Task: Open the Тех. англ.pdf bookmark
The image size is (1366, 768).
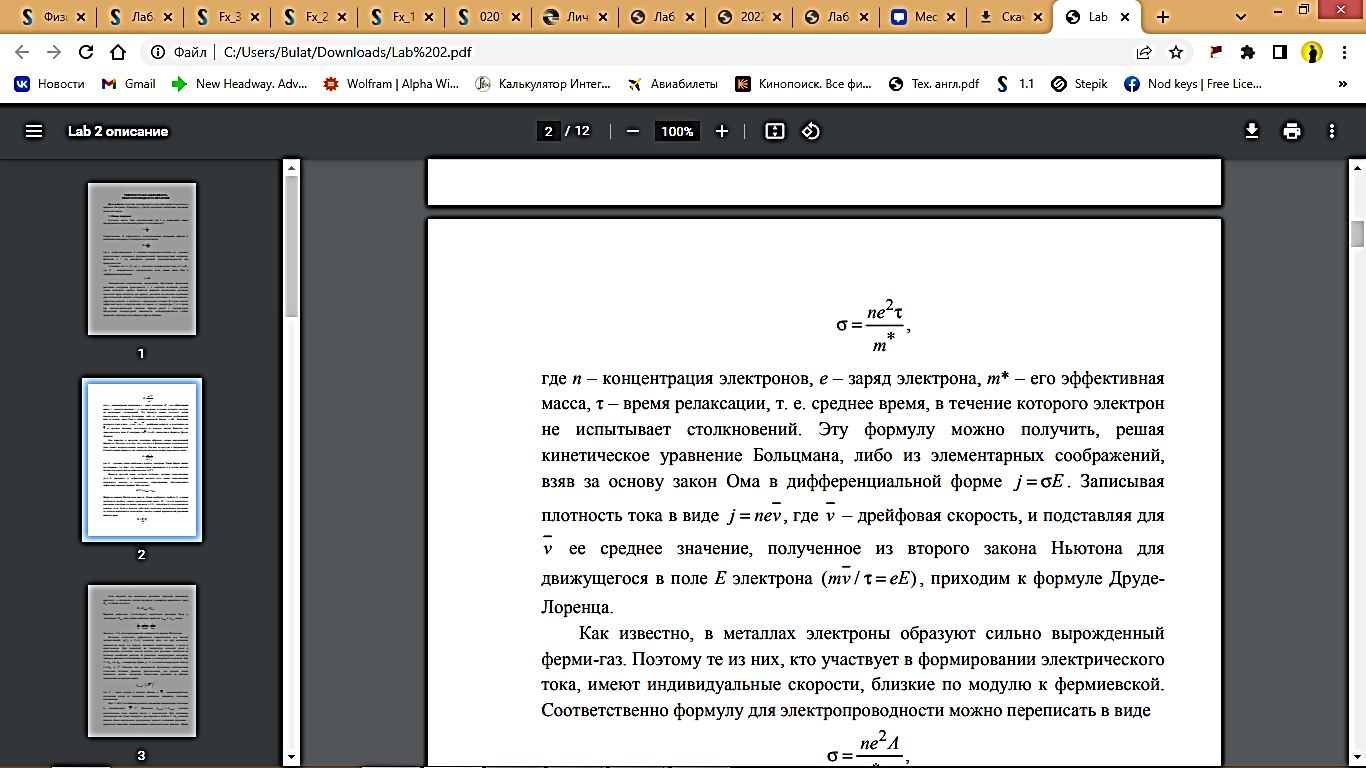Action: 934,84
